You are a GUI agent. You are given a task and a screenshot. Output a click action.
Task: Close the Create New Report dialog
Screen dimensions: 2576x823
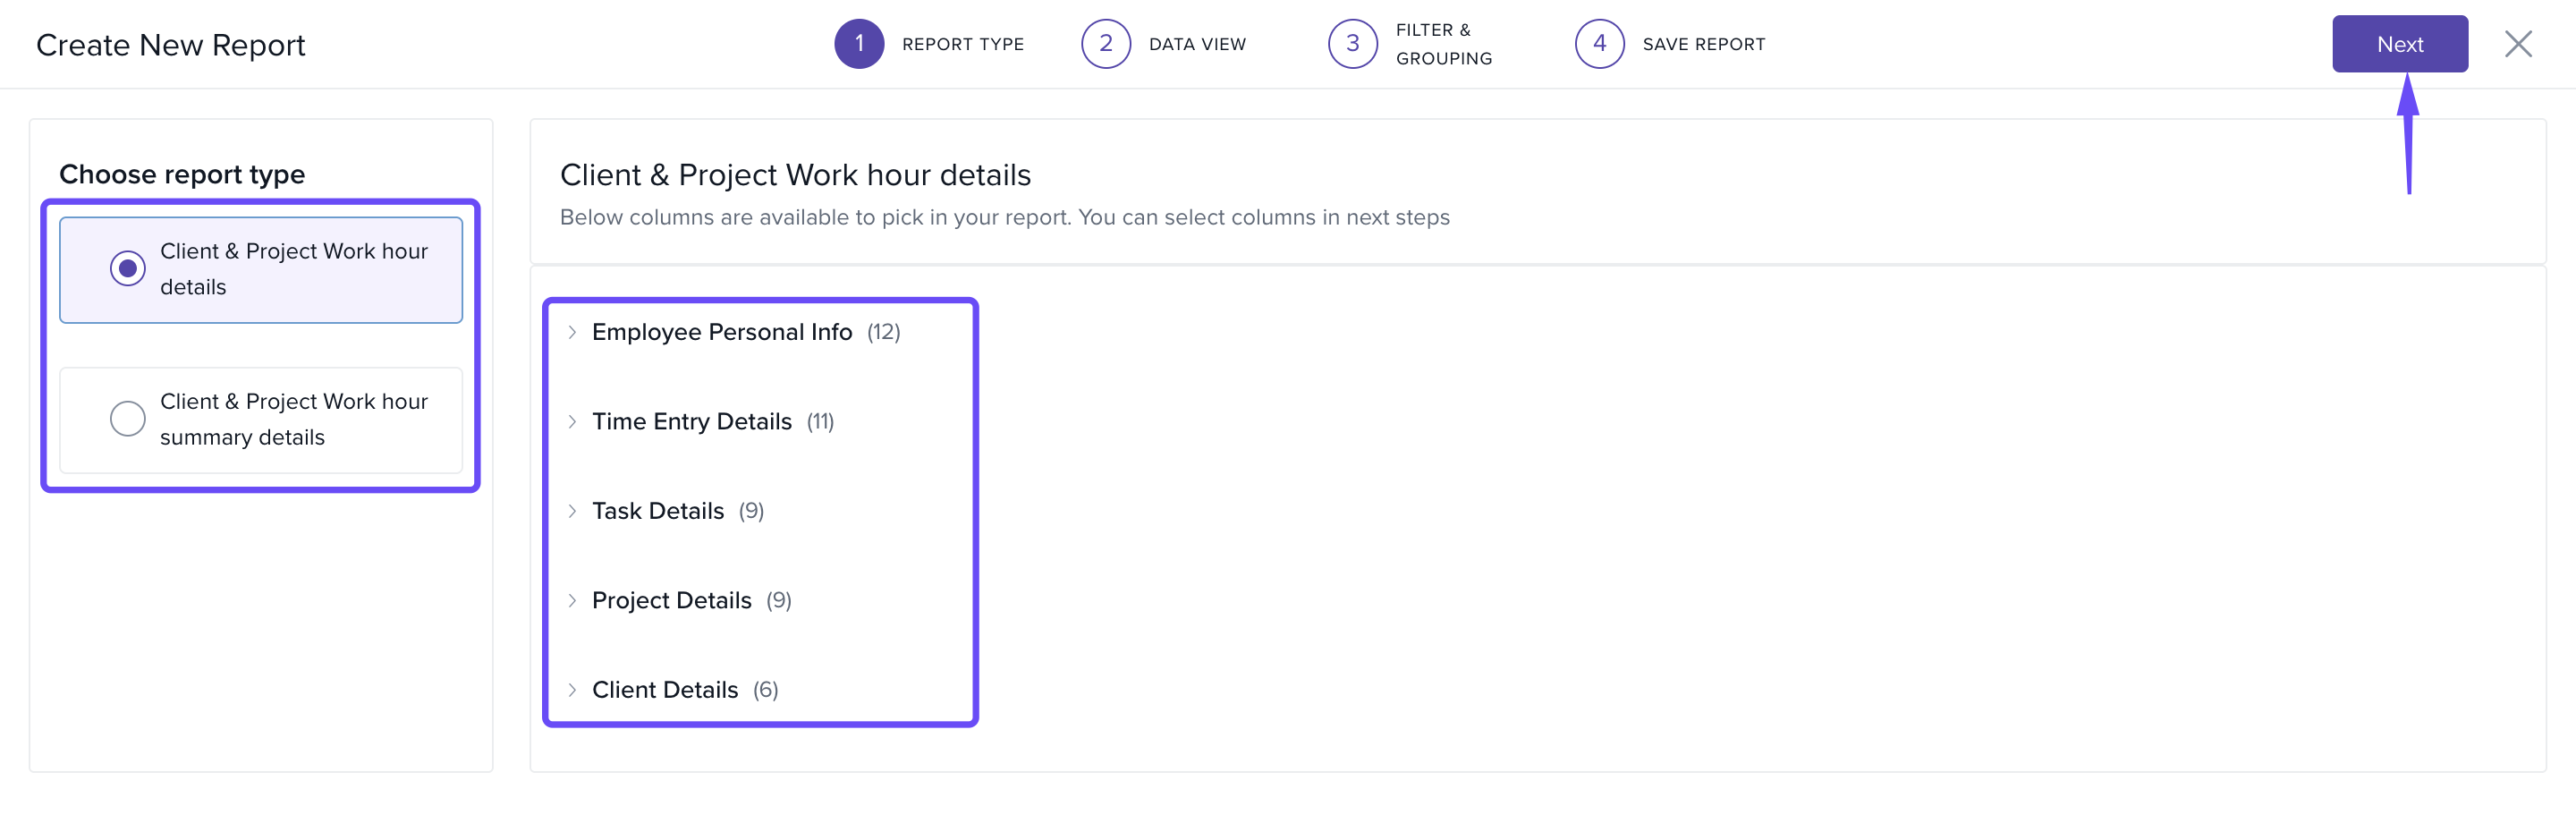click(2517, 44)
